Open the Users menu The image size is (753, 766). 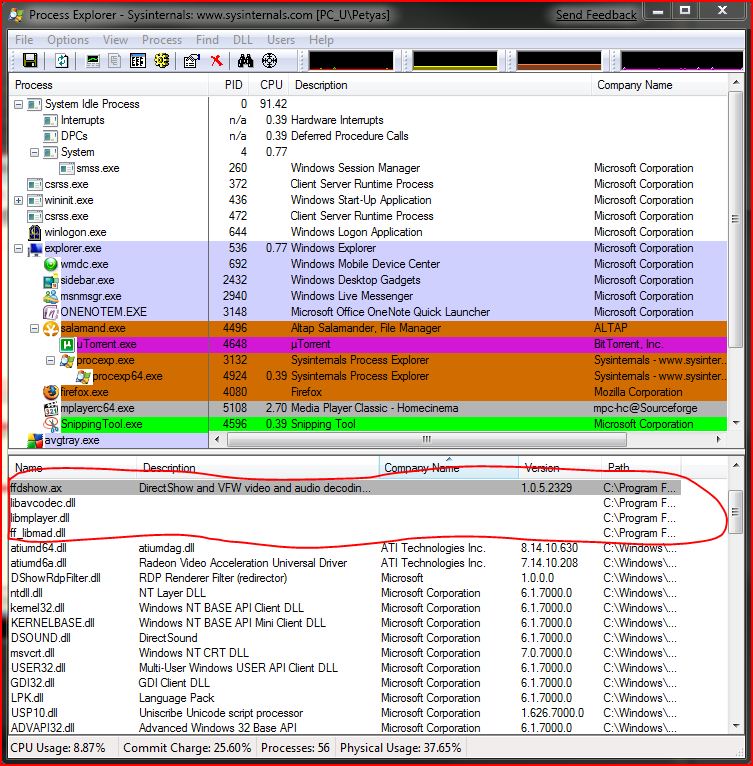(x=281, y=40)
